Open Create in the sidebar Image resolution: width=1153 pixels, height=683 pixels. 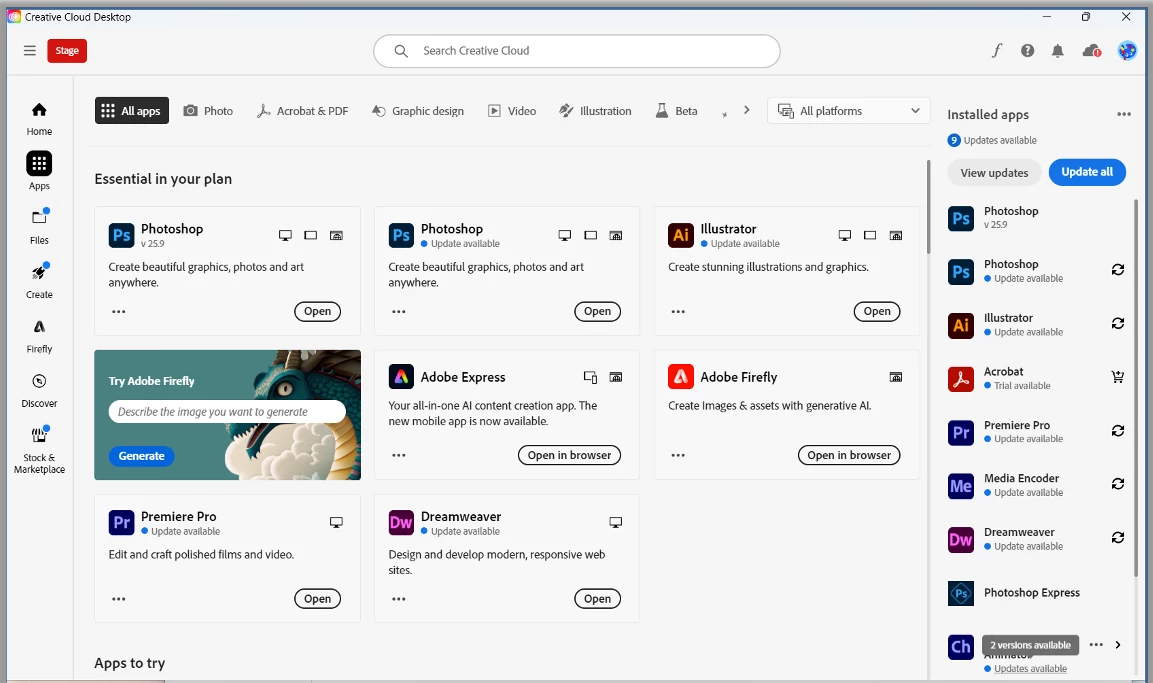39,280
